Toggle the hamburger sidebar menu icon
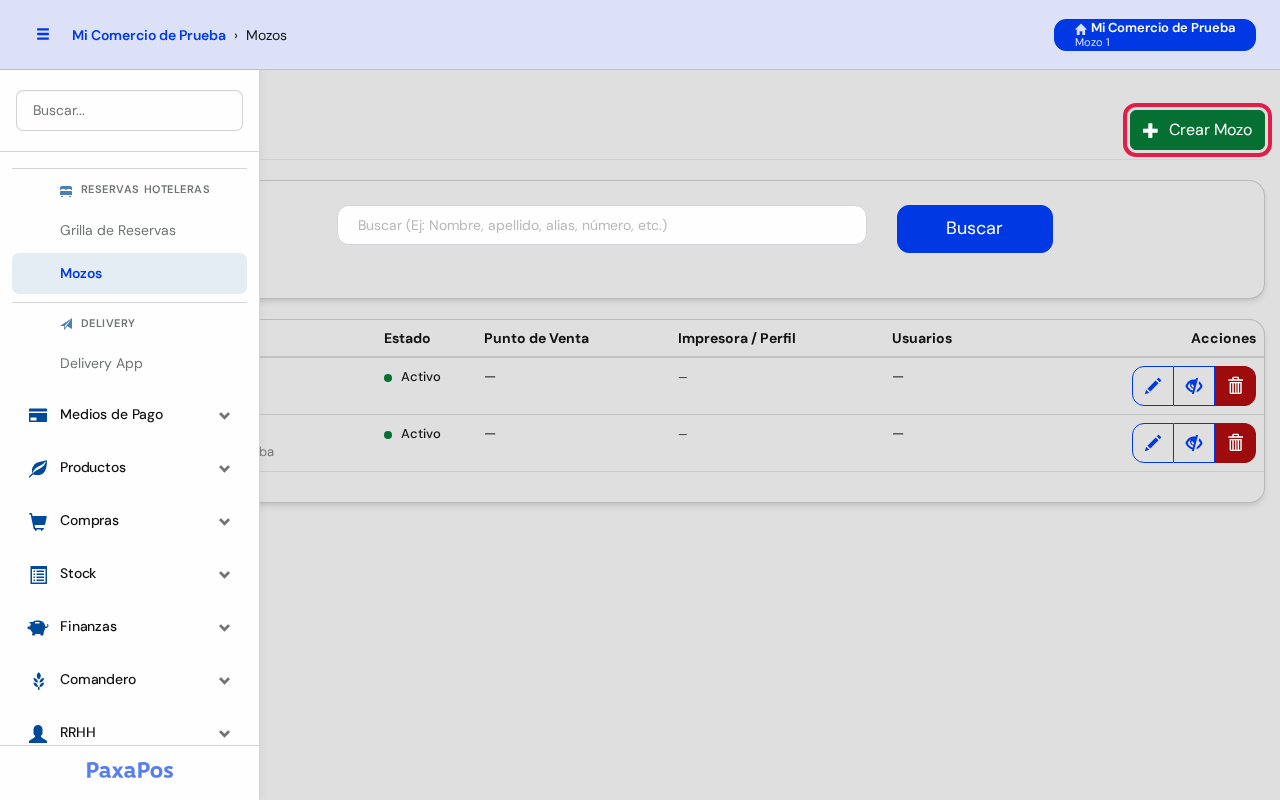Screen dimensions: 1280x800 pyautogui.click(x=43, y=34)
